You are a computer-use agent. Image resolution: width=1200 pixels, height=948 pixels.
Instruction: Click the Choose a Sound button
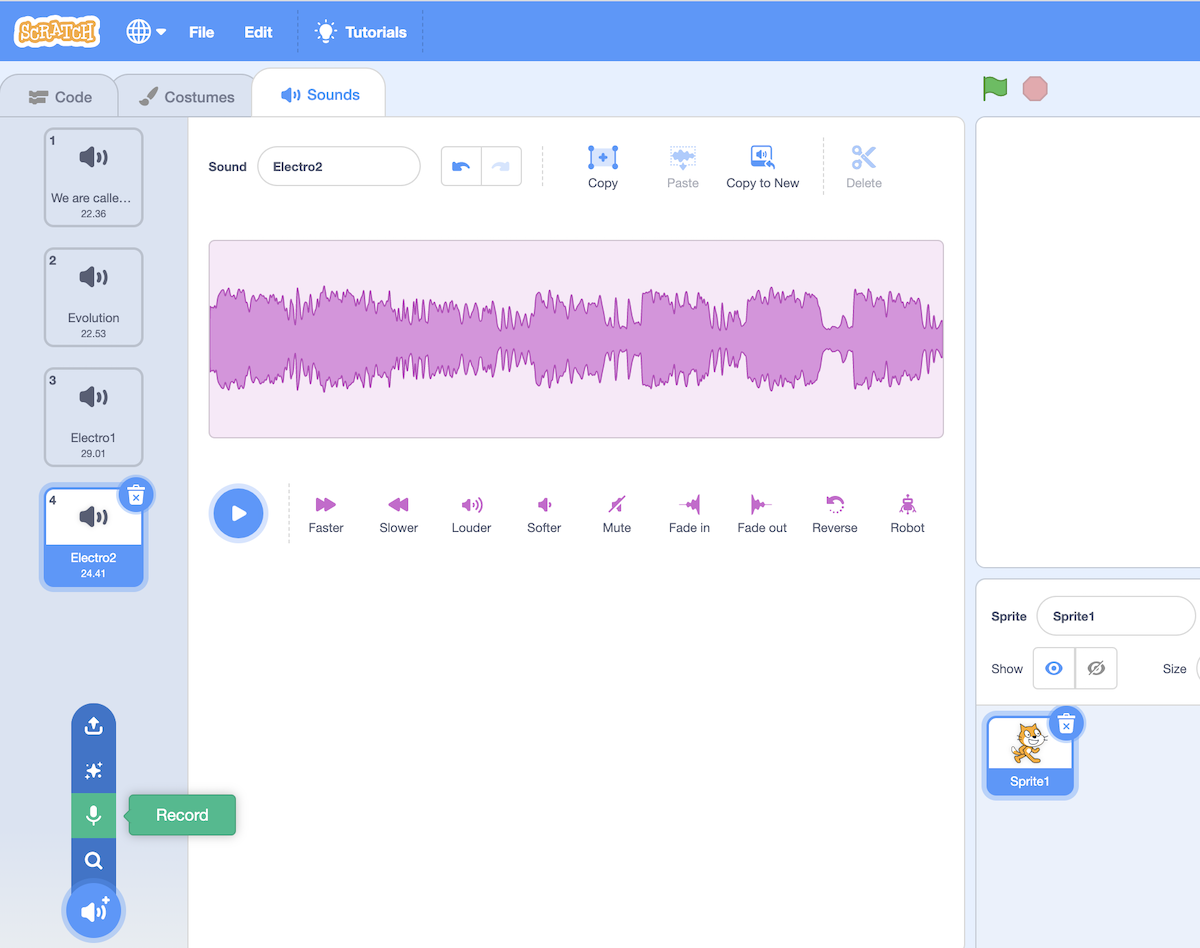click(94, 911)
